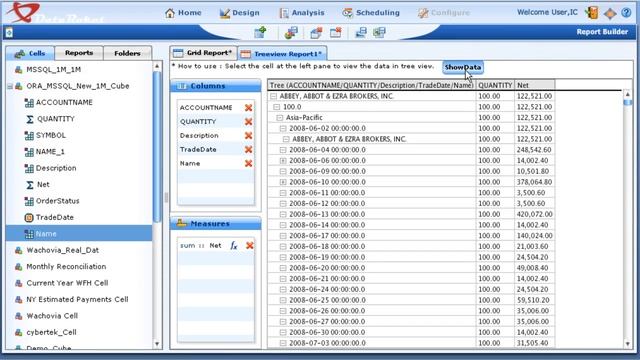Select the Description field in the cube tree
640x360 pixels.
[x=56, y=168]
